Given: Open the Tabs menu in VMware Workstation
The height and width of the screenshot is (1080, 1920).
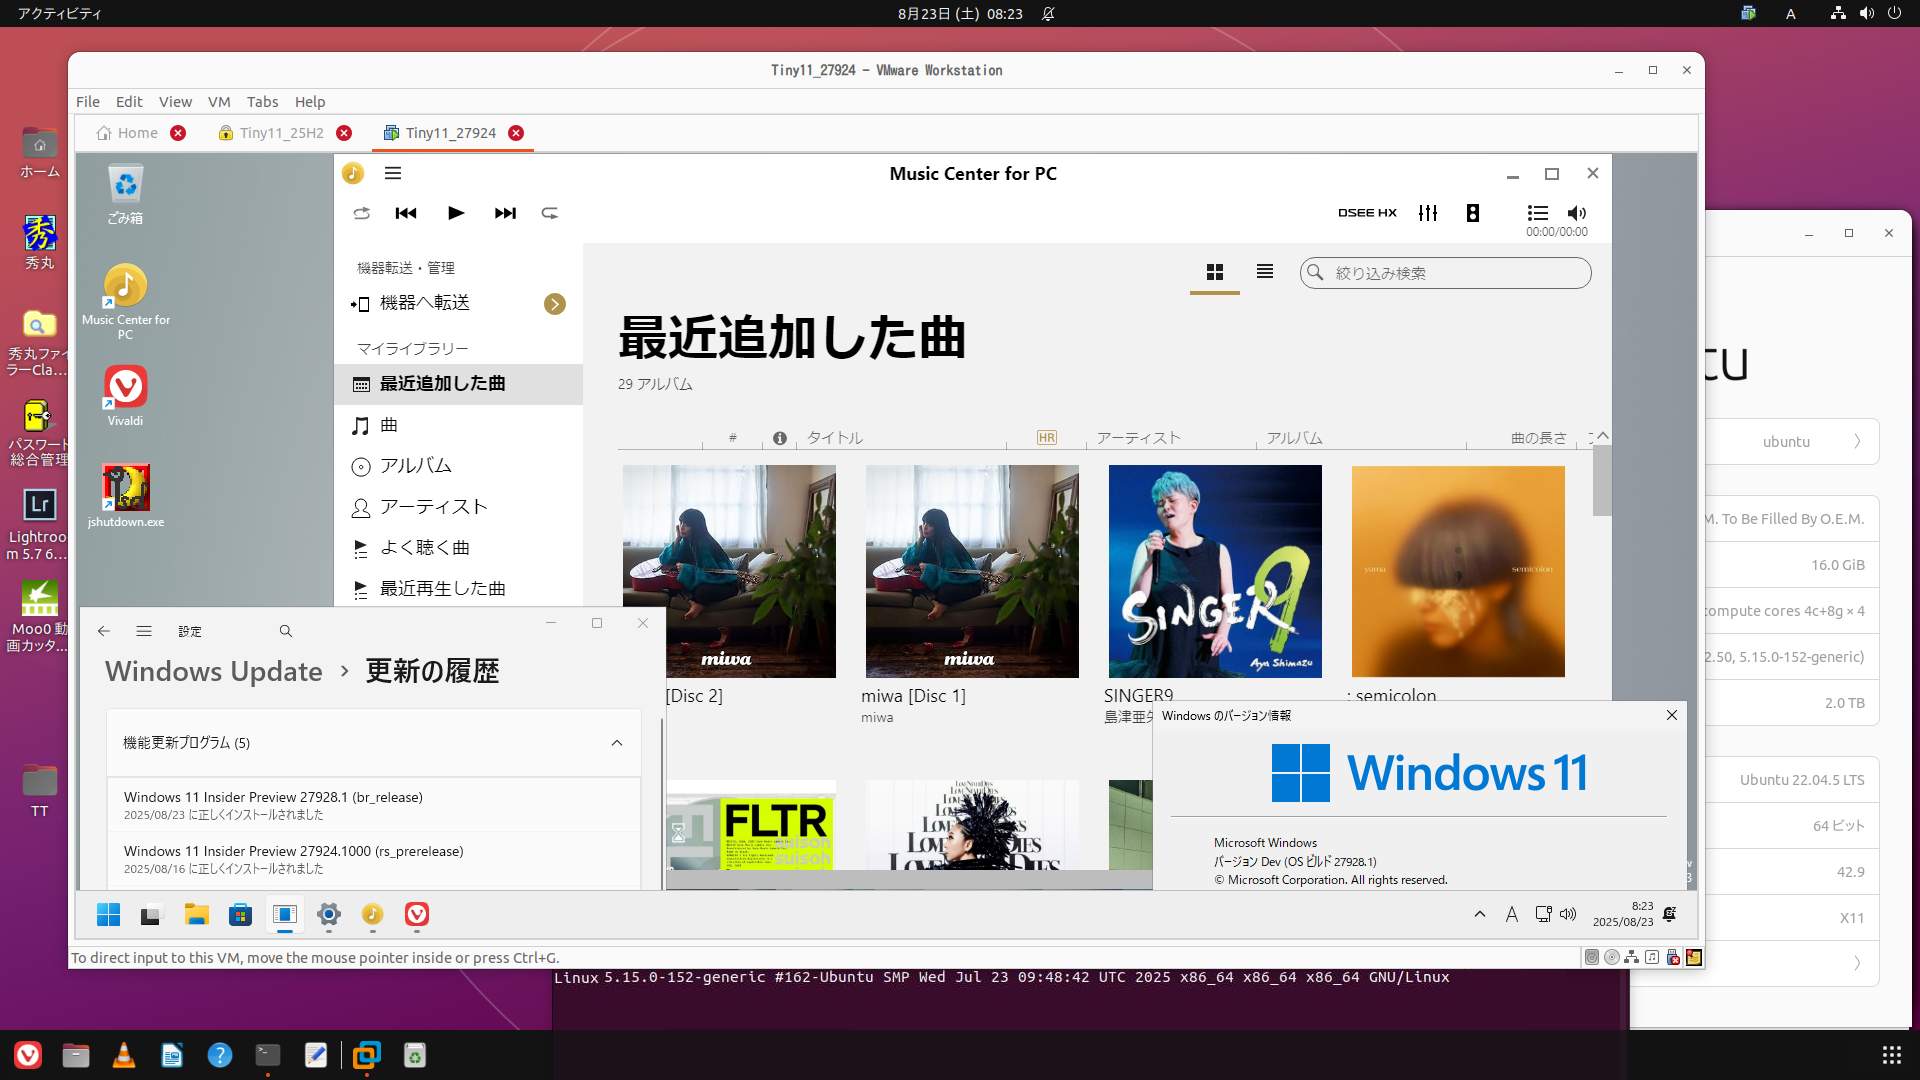Looking at the screenshot, I should point(262,102).
